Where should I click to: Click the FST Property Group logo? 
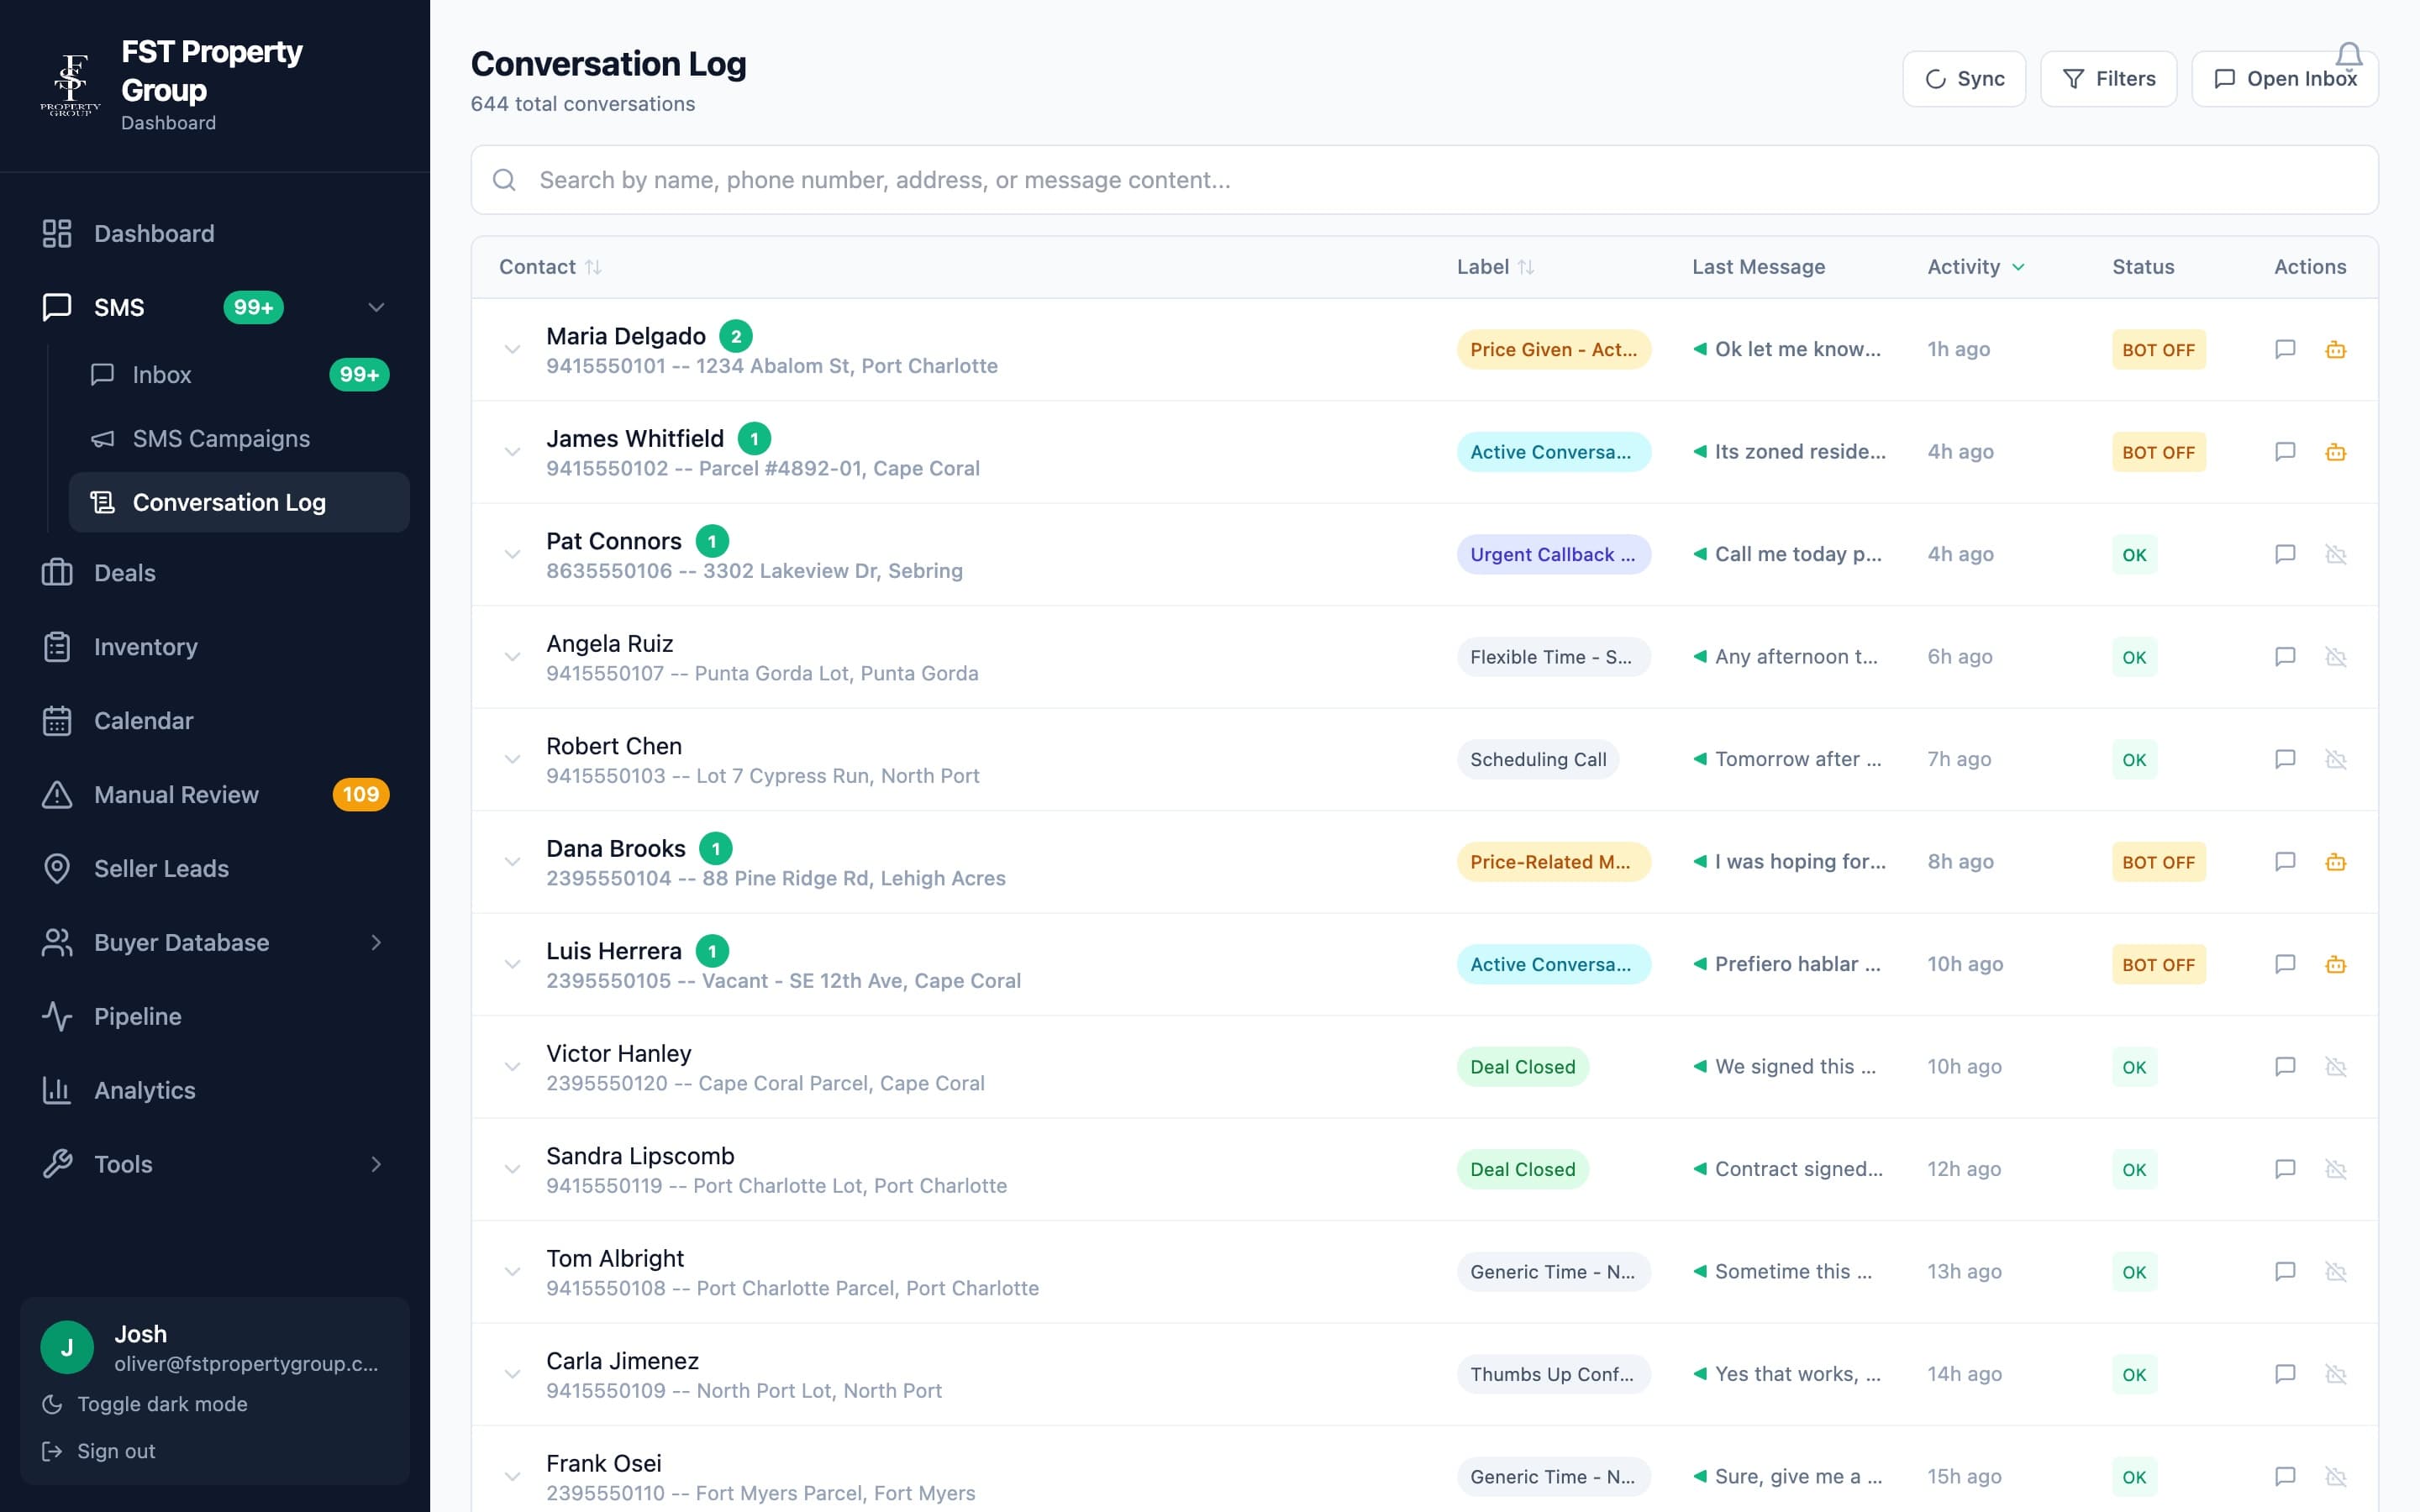tap(70, 85)
